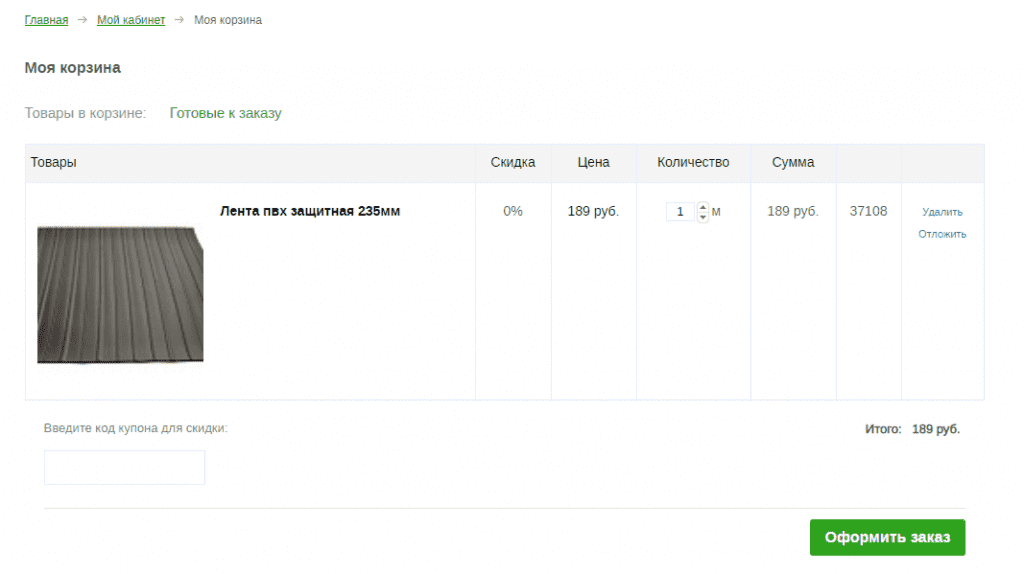Click the PVC tape product thumbnail
1024x574 pixels.
pyautogui.click(x=120, y=295)
